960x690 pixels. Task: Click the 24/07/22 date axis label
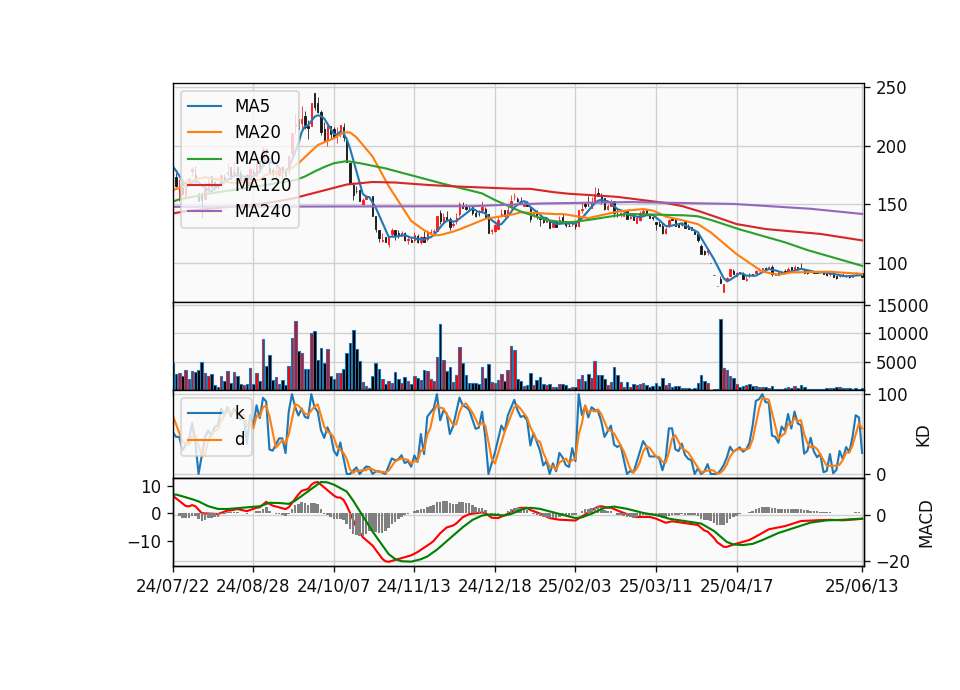pyautogui.click(x=173, y=586)
